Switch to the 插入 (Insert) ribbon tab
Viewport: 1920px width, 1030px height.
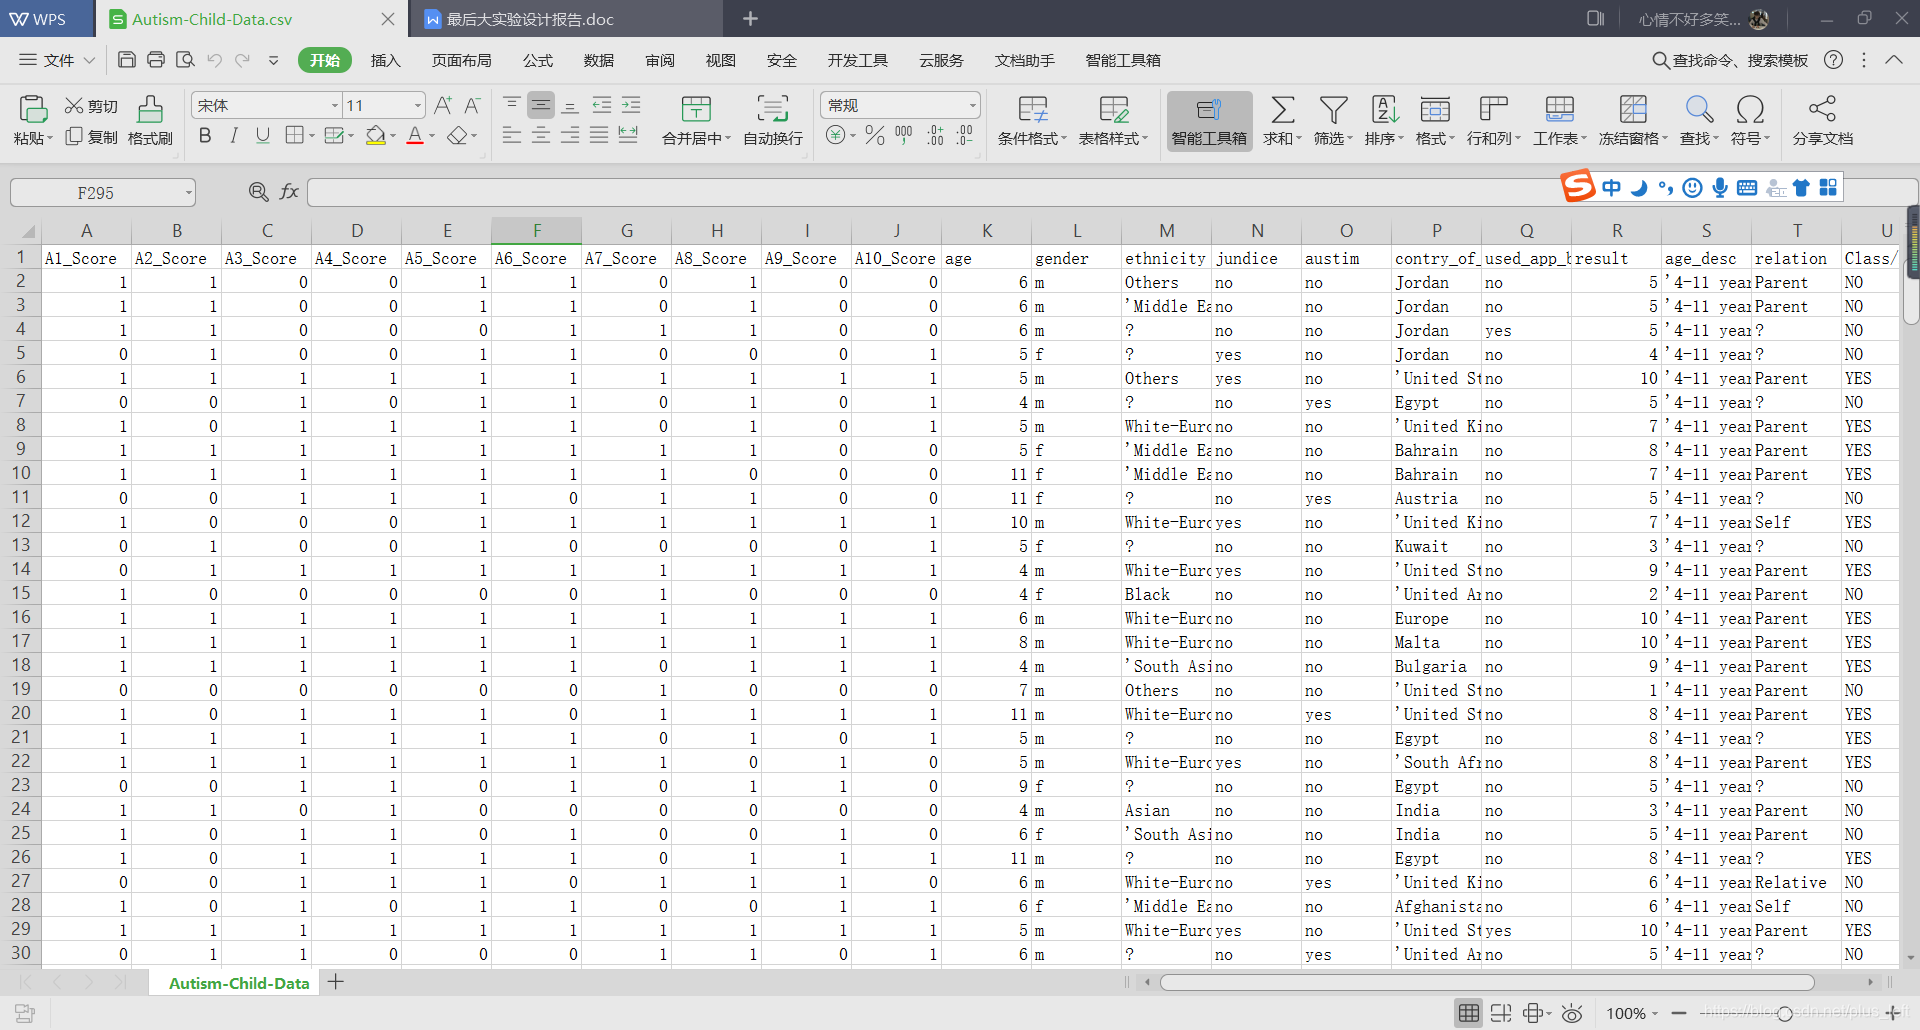coord(385,60)
